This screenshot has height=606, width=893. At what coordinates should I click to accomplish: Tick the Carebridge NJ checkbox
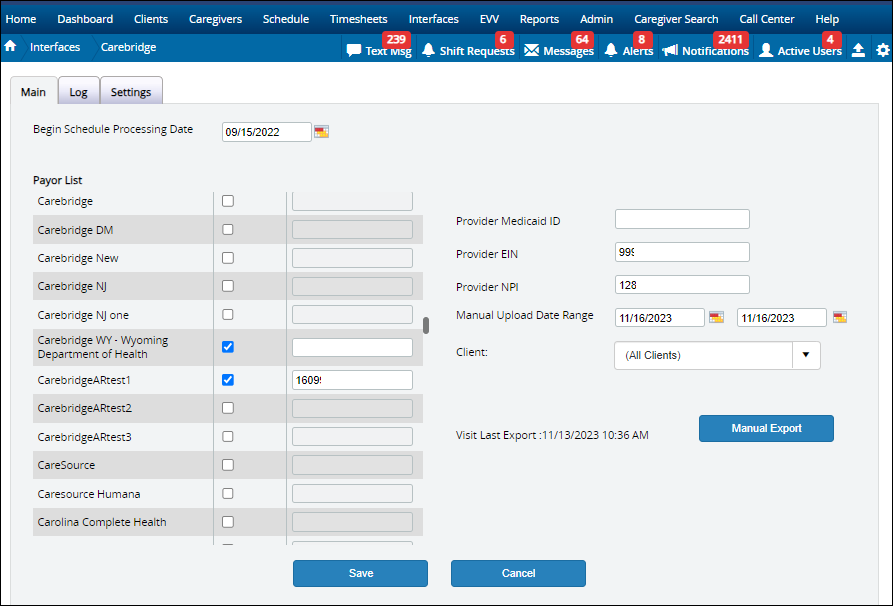point(228,286)
